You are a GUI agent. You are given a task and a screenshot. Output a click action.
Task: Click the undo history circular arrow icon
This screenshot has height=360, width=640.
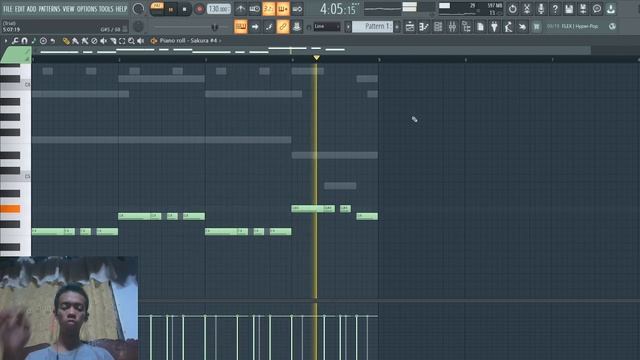click(x=513, y=9)
